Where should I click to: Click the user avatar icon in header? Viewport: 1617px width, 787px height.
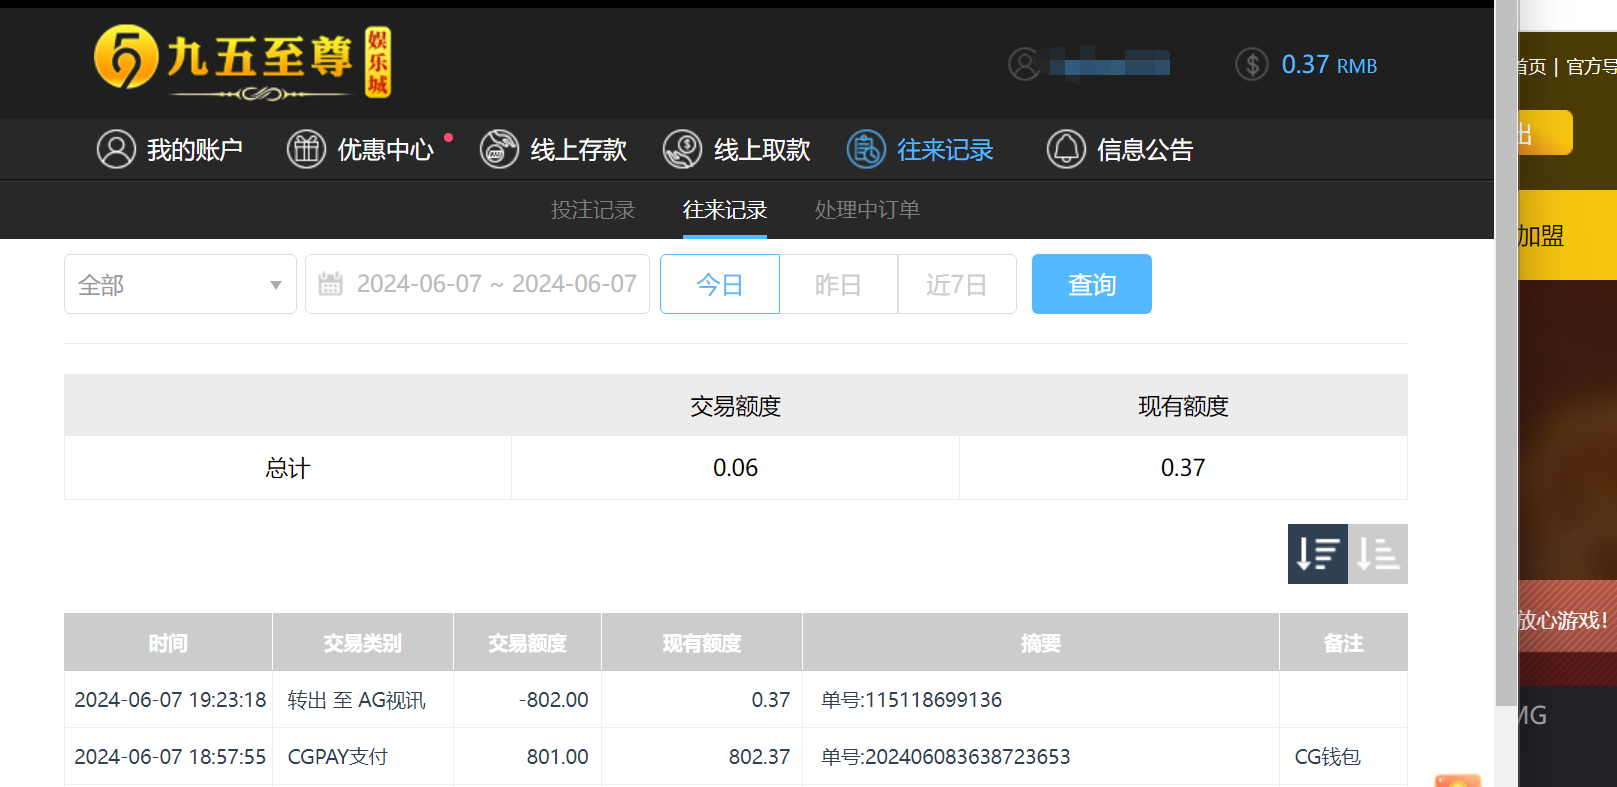[1024, 65]
